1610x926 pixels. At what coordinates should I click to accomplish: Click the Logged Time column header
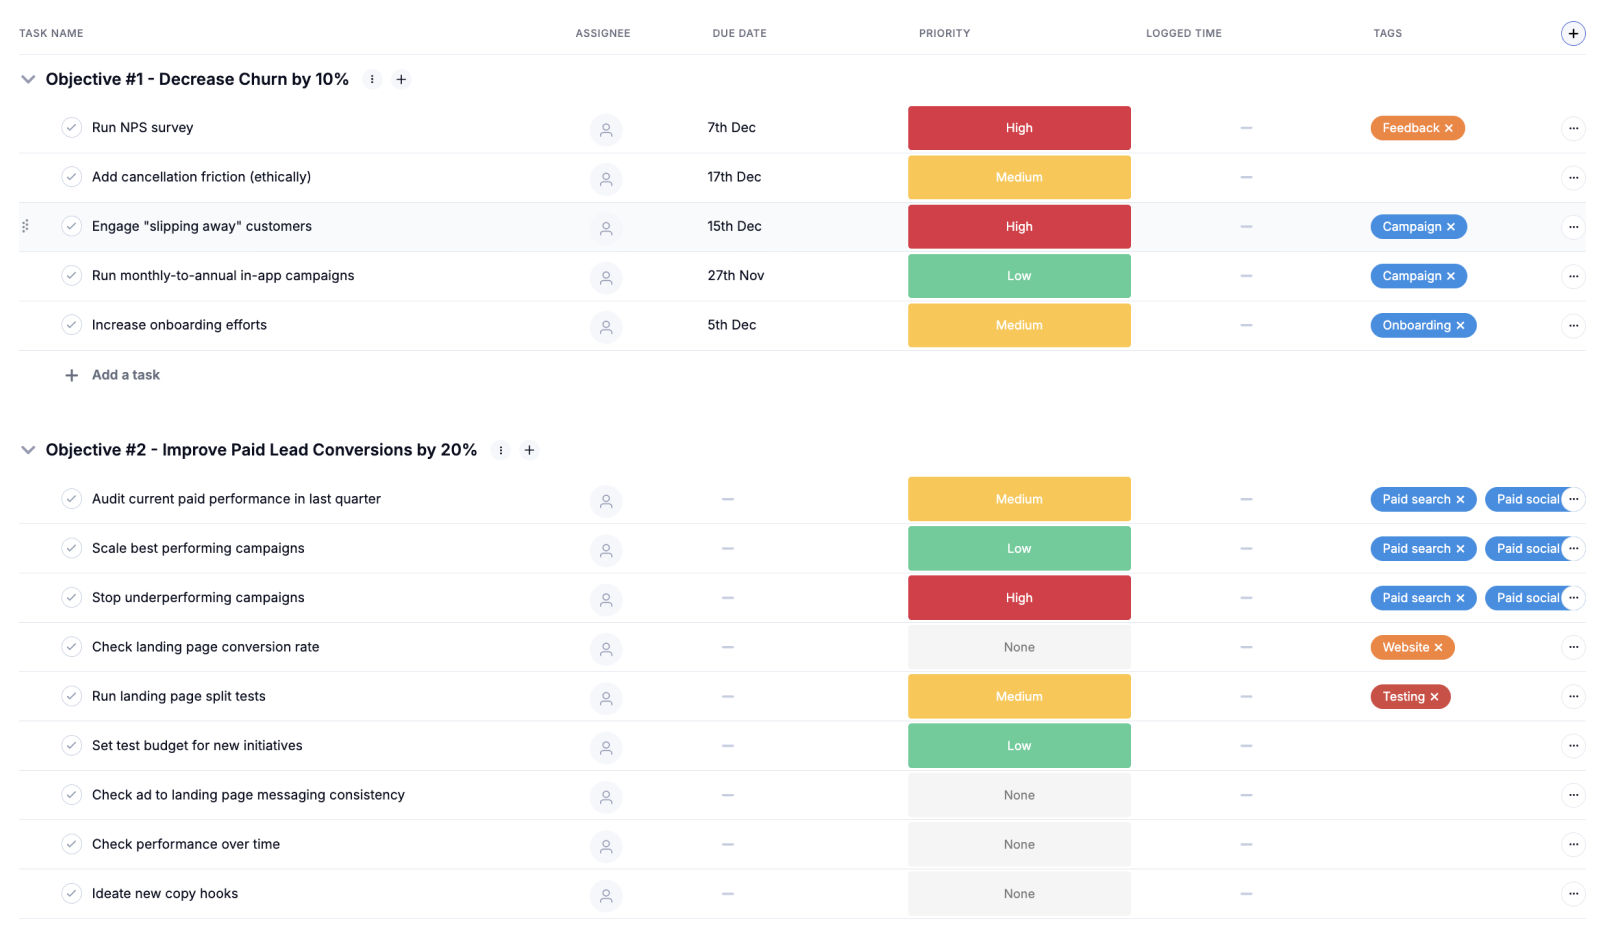1184,33
